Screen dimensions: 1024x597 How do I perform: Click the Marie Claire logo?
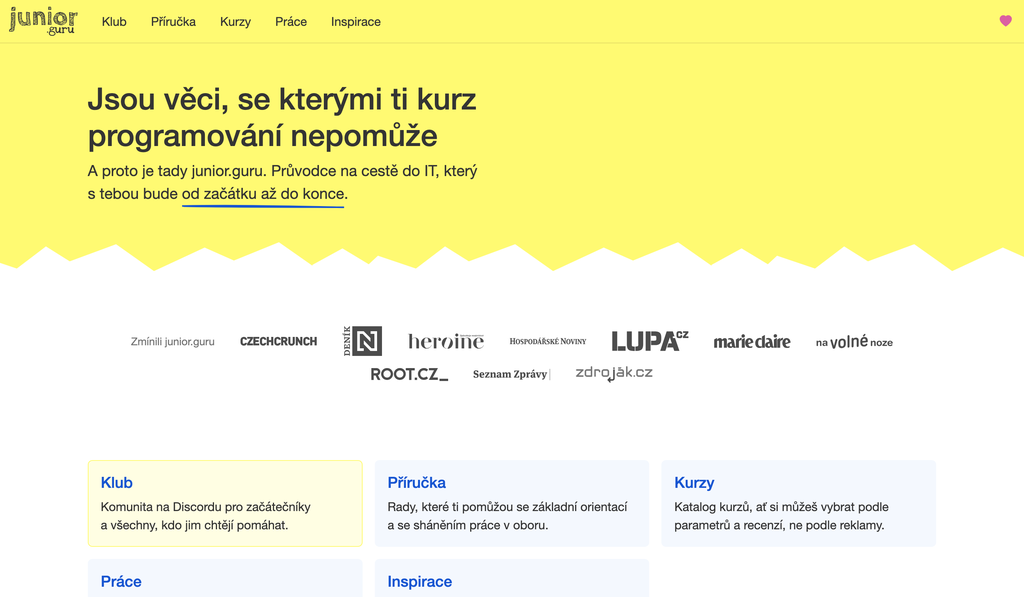tap(751, 342)
